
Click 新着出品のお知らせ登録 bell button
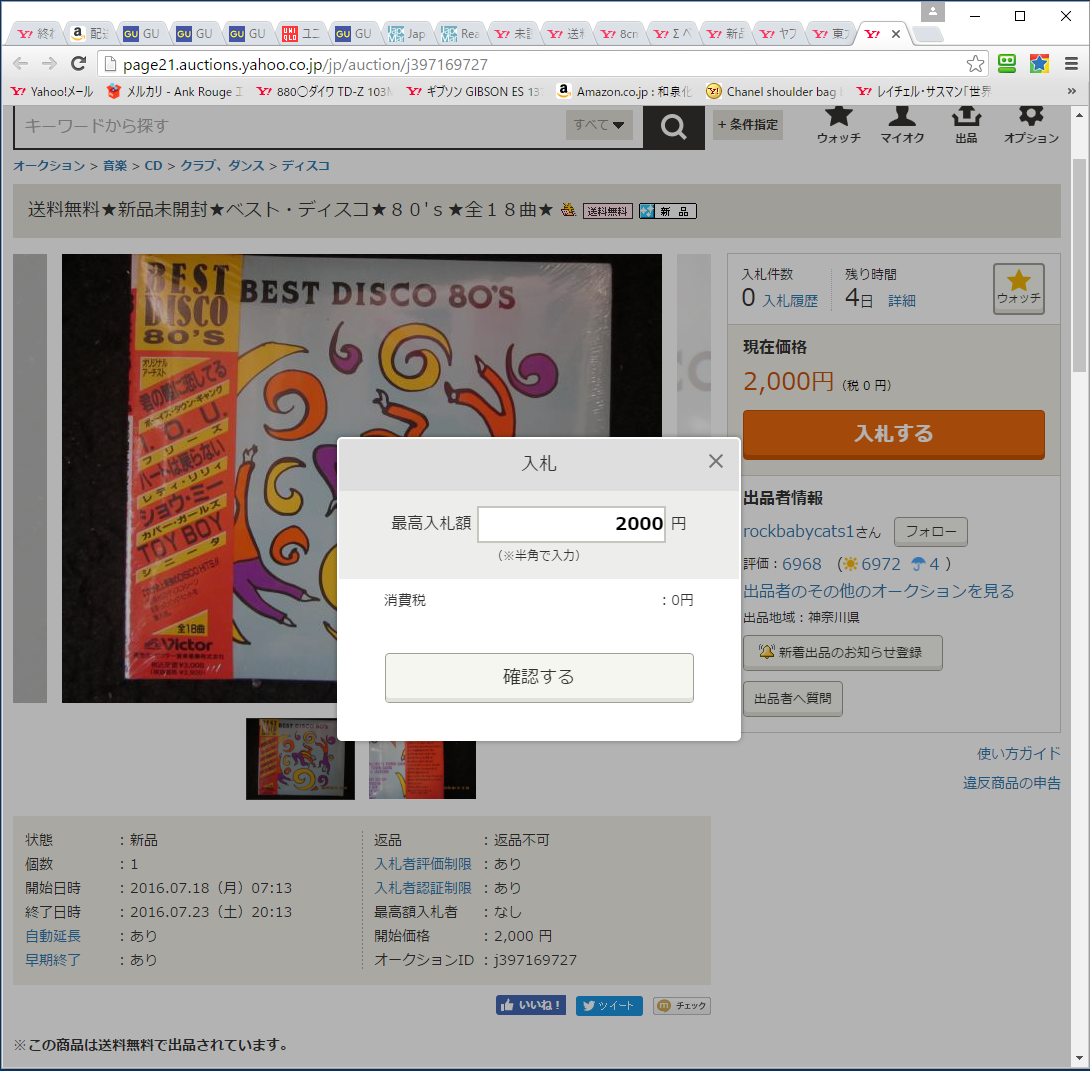[843, 653]
